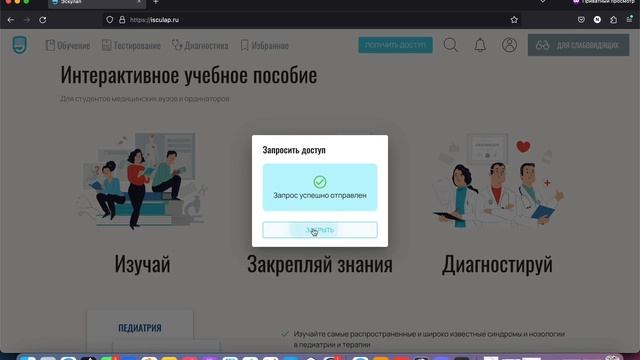The height and width of the screenshot is (360, 640).
Task: Open the Pocket save icon
Action: click(581, 20)
